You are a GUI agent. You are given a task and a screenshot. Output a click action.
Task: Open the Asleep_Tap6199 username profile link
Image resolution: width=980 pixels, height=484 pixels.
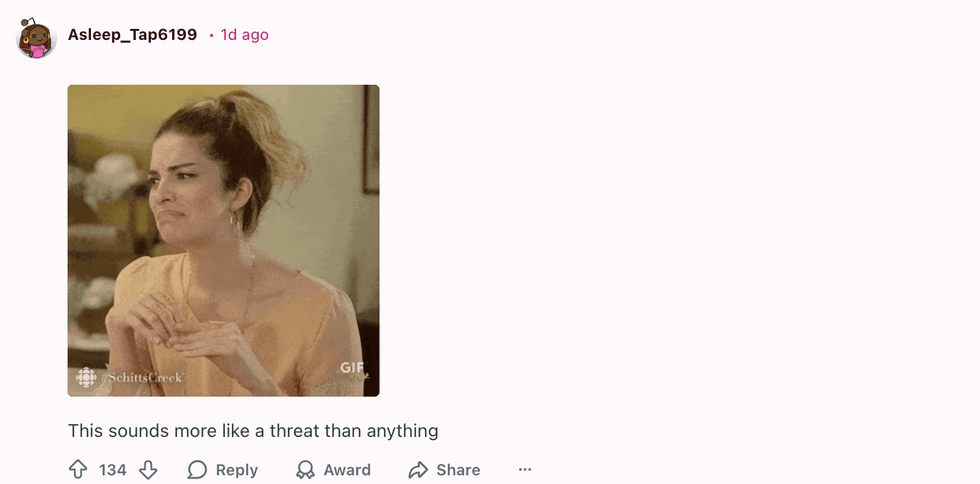pos(132,34)
